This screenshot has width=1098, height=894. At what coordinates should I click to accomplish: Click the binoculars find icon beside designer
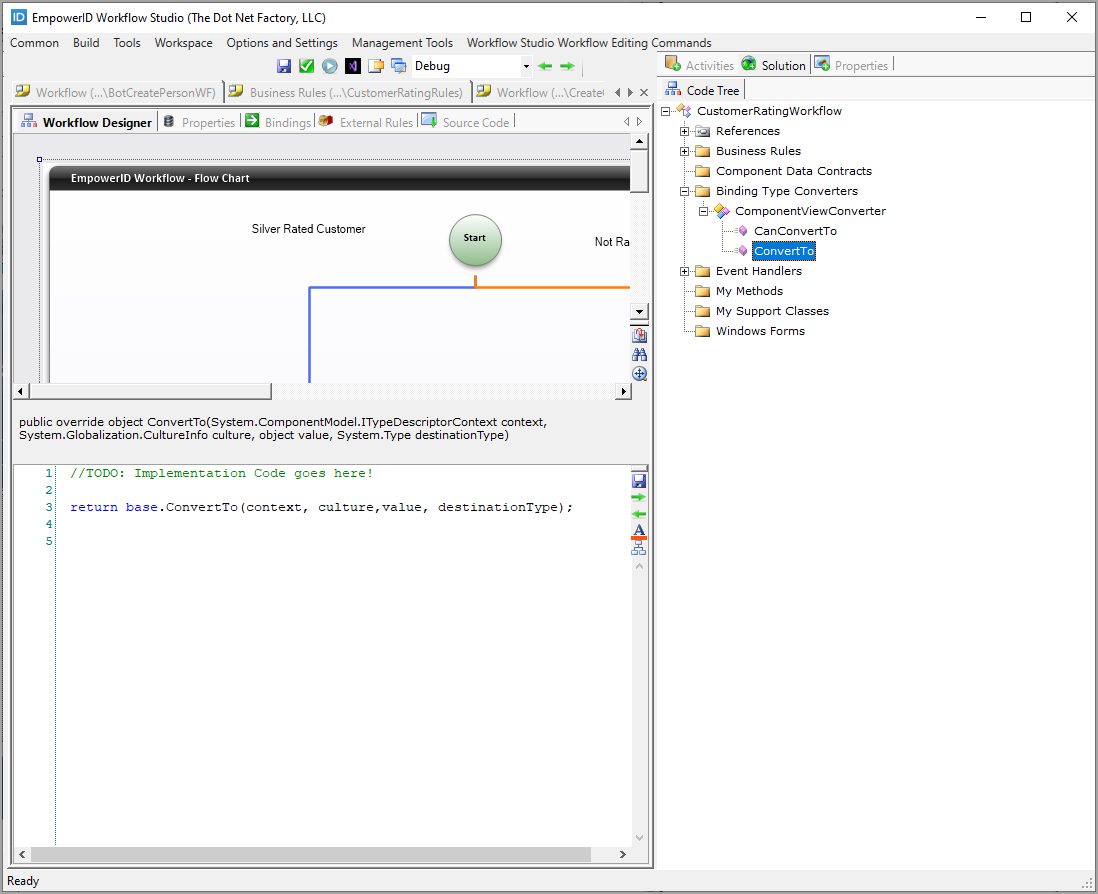tap(639, 355)
